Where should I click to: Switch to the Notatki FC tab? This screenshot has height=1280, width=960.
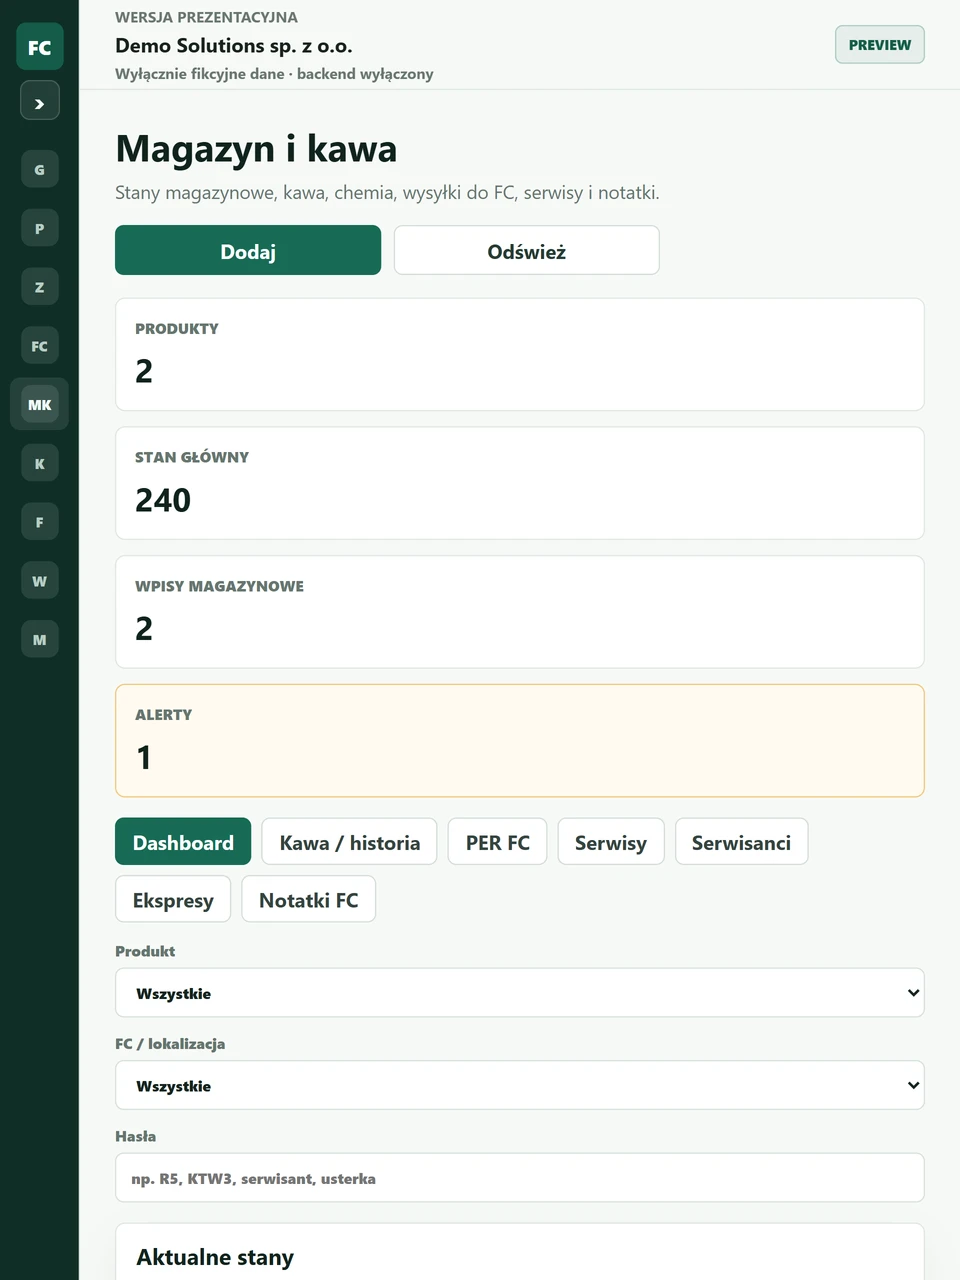(x=309, y=899)
